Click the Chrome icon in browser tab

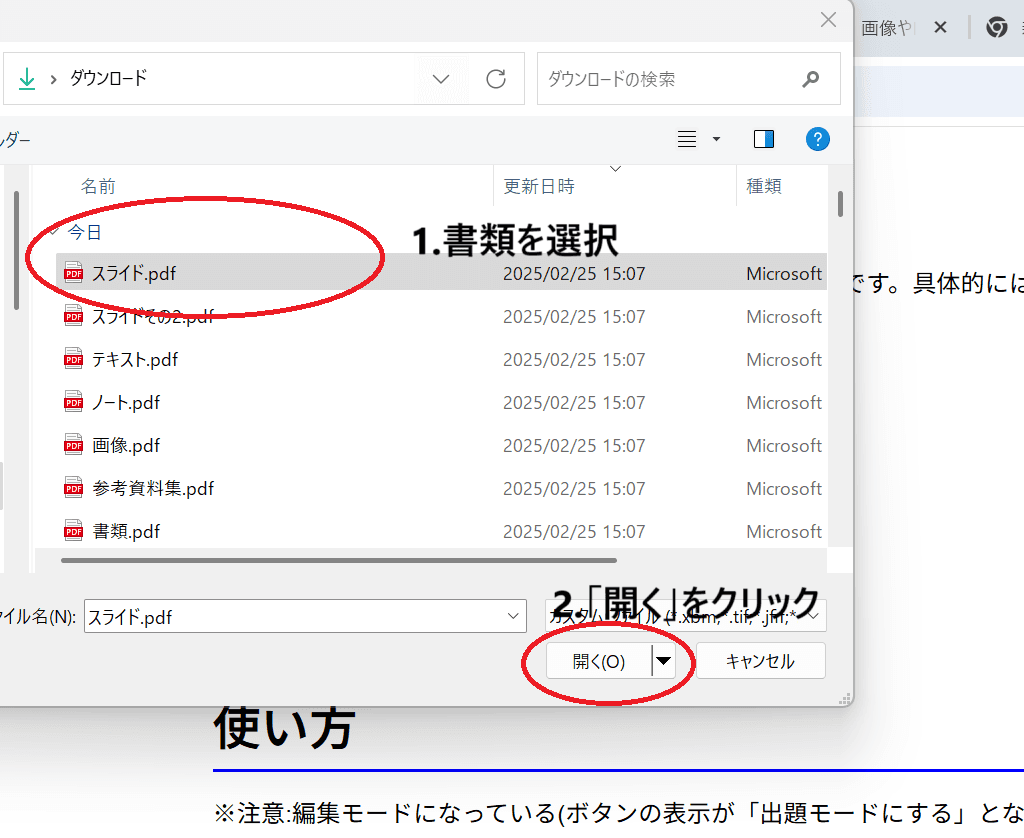pos(997,27)
